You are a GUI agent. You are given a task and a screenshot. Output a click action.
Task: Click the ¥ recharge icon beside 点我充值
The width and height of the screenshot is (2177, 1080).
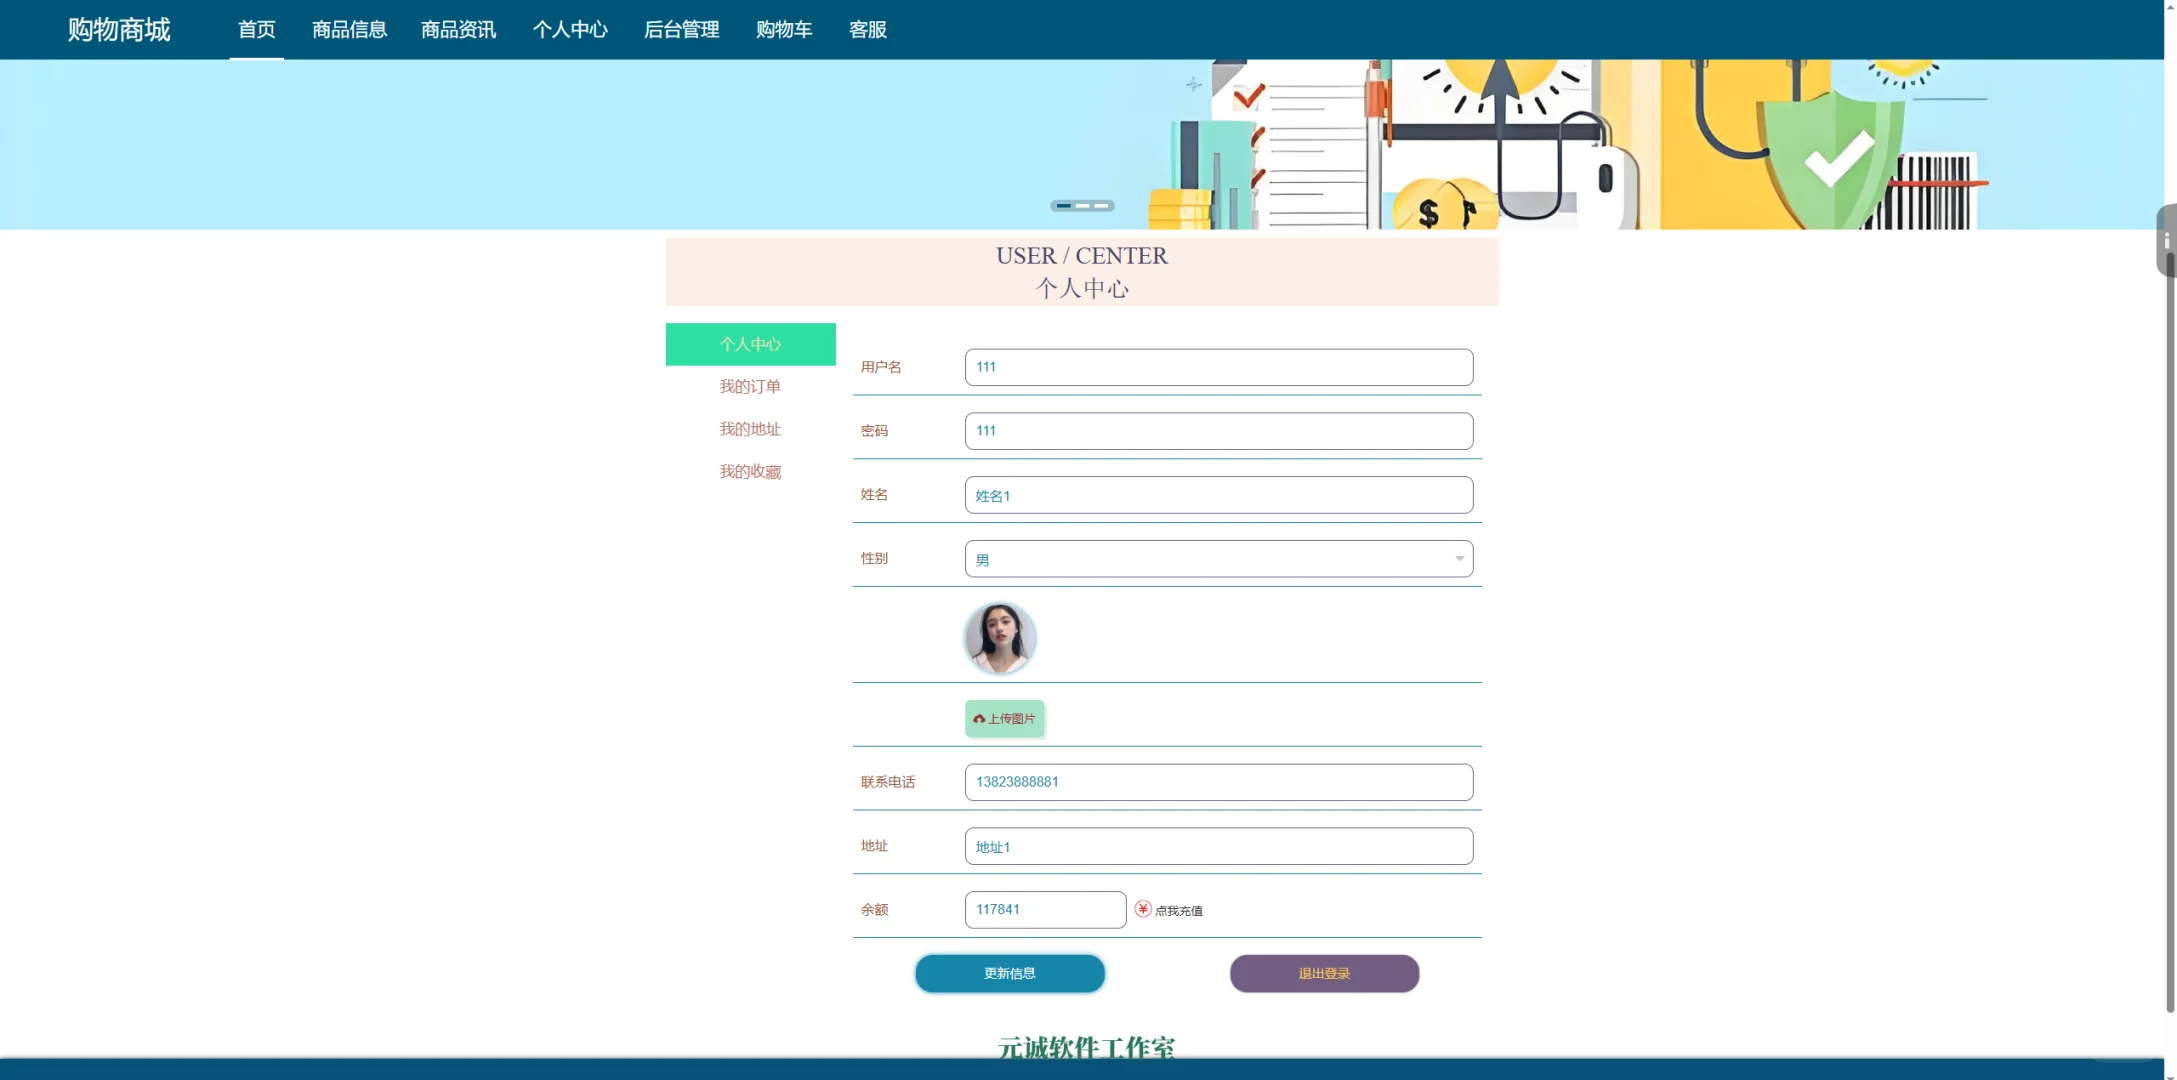point(1142,910)
